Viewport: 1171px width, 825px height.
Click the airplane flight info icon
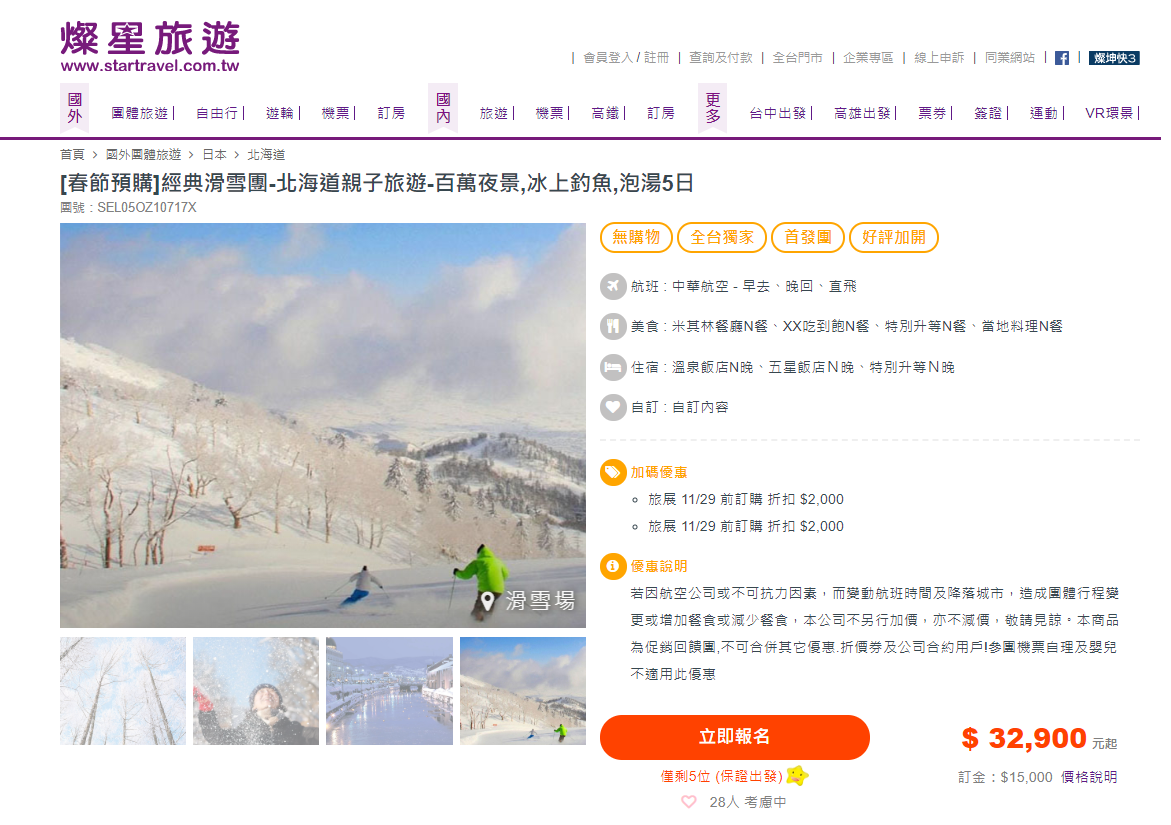tap(612, 286)
